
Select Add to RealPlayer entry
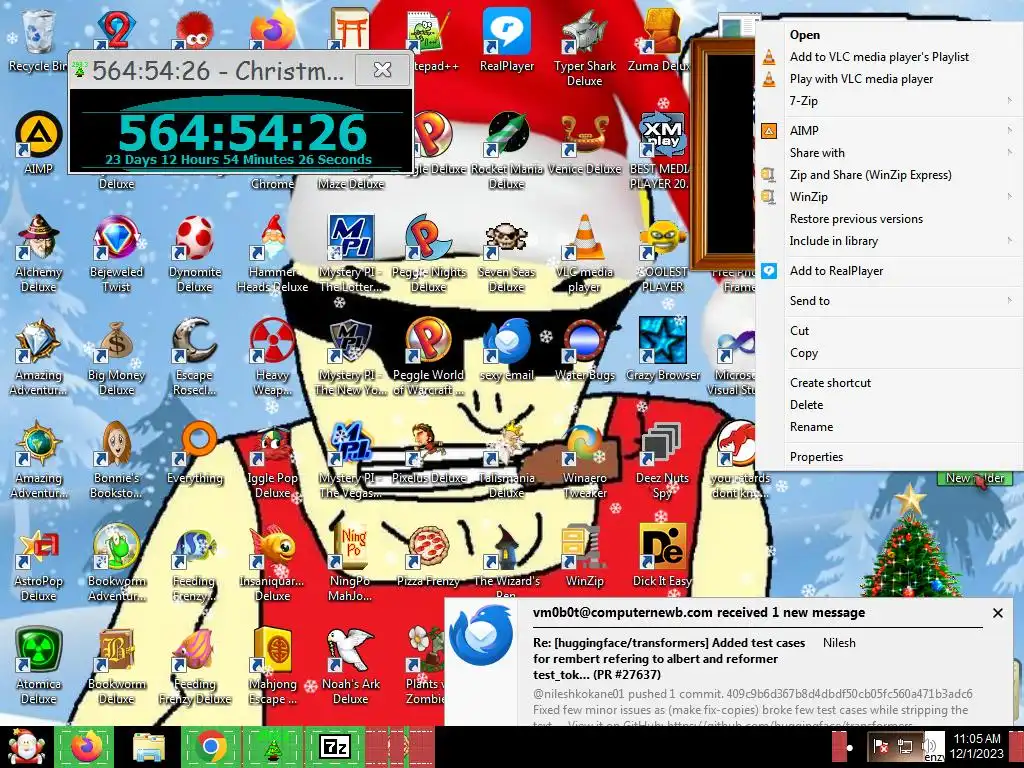(x=889, y=271)
